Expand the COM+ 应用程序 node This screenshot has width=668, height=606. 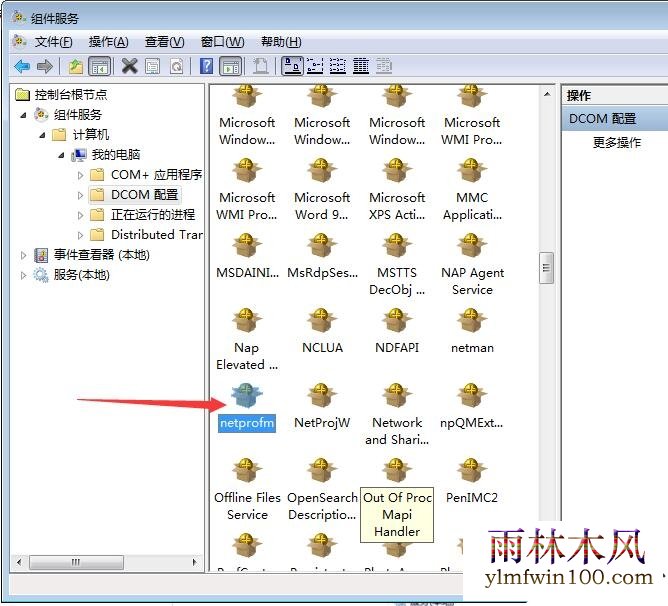tap(81, 175)
